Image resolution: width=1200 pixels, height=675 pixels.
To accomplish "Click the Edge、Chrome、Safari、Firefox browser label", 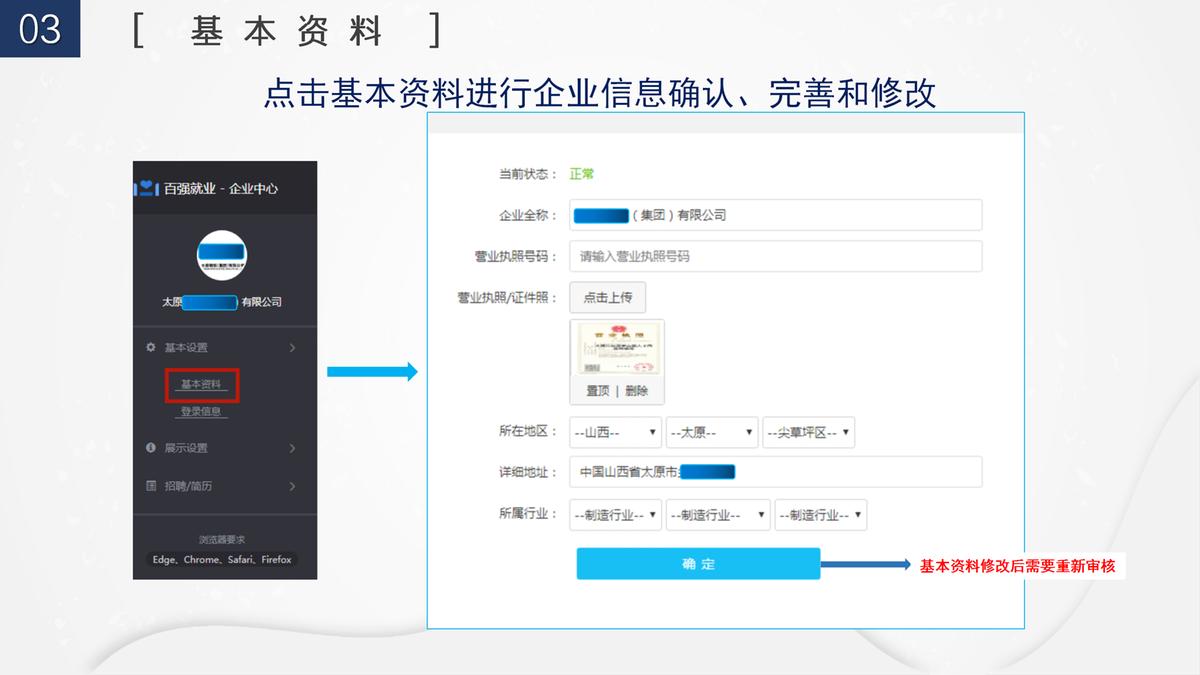I will (222, 560).
